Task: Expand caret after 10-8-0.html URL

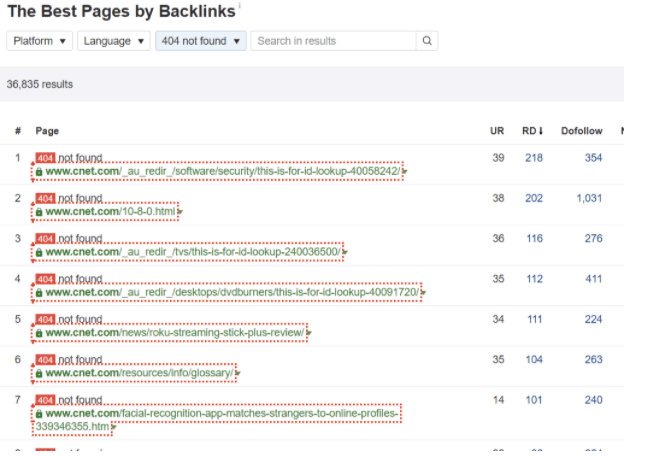Action: tap(180, 212)
